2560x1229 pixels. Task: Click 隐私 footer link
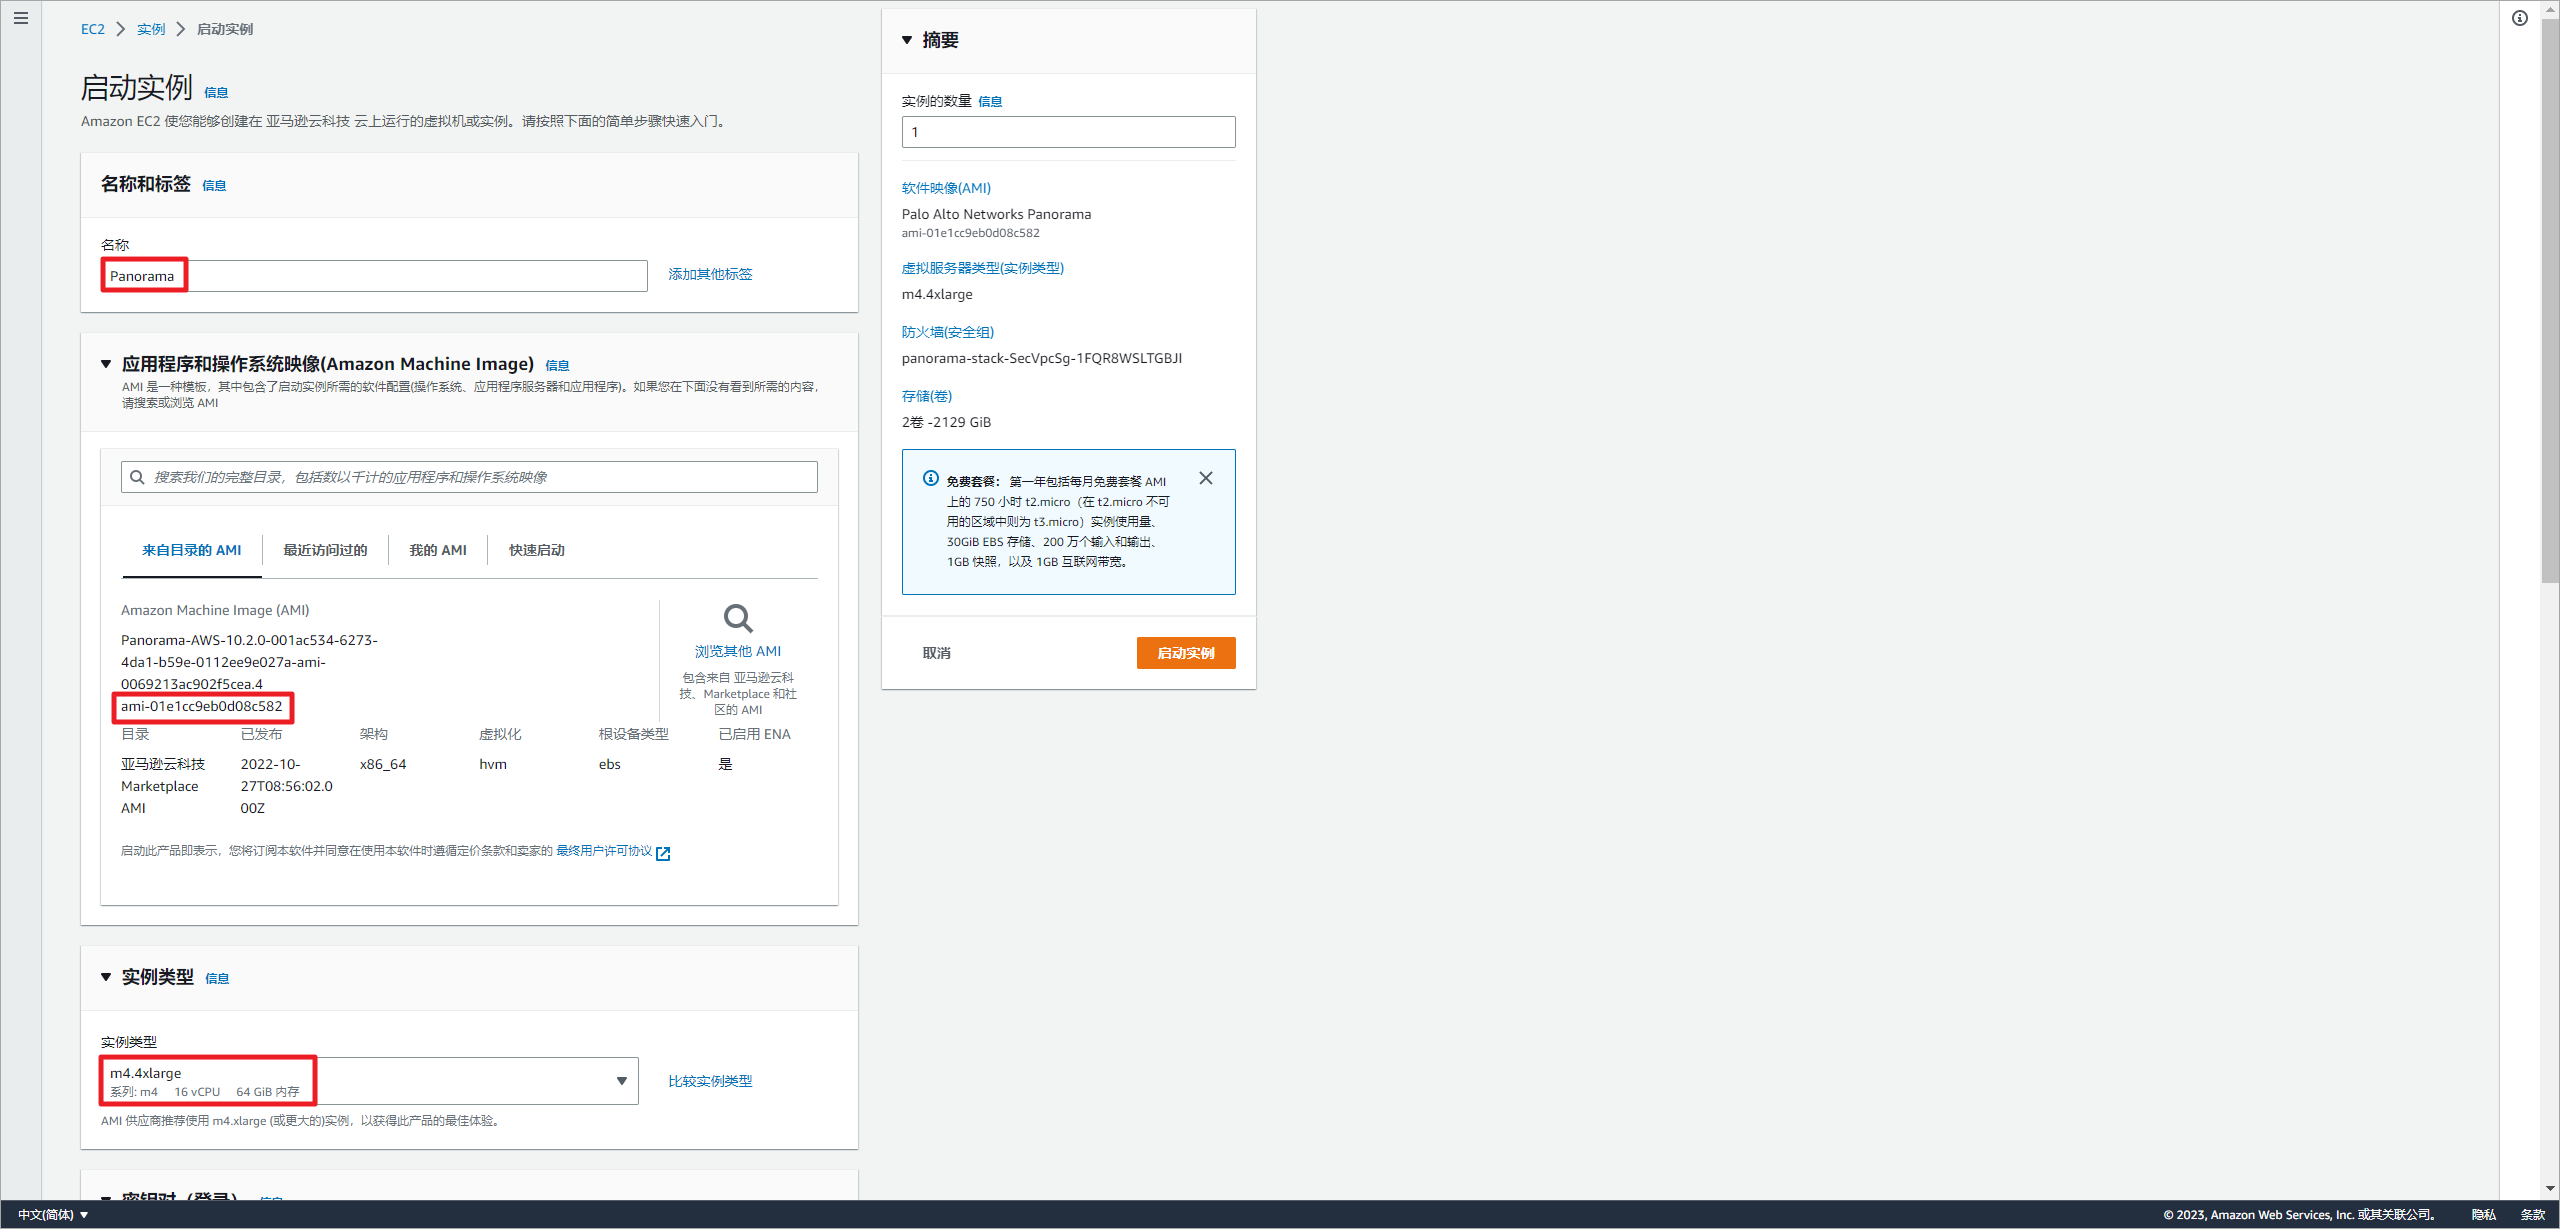click(2484, 1215)
